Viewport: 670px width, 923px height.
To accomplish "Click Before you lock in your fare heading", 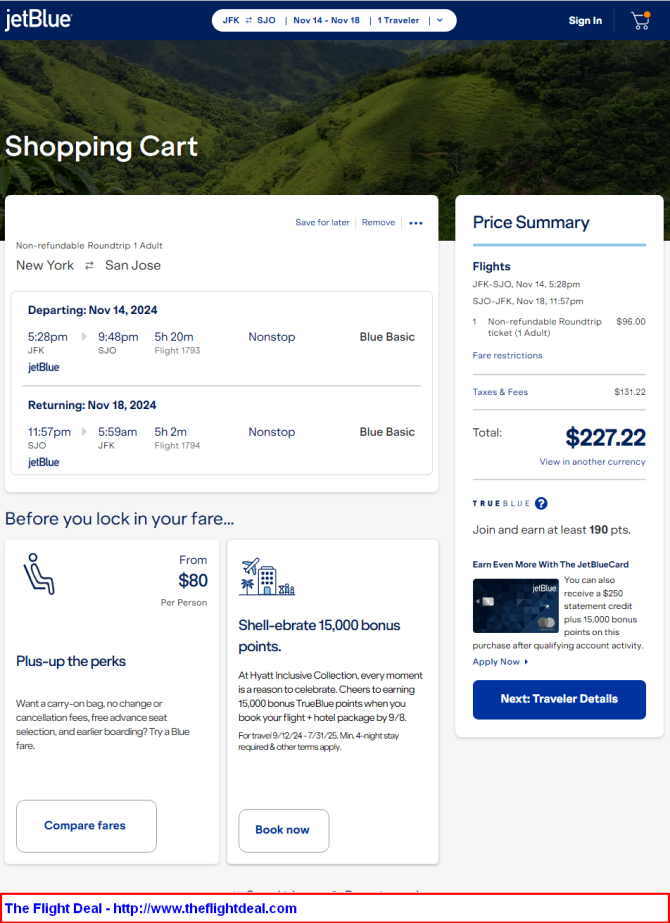I will point(120,519).
